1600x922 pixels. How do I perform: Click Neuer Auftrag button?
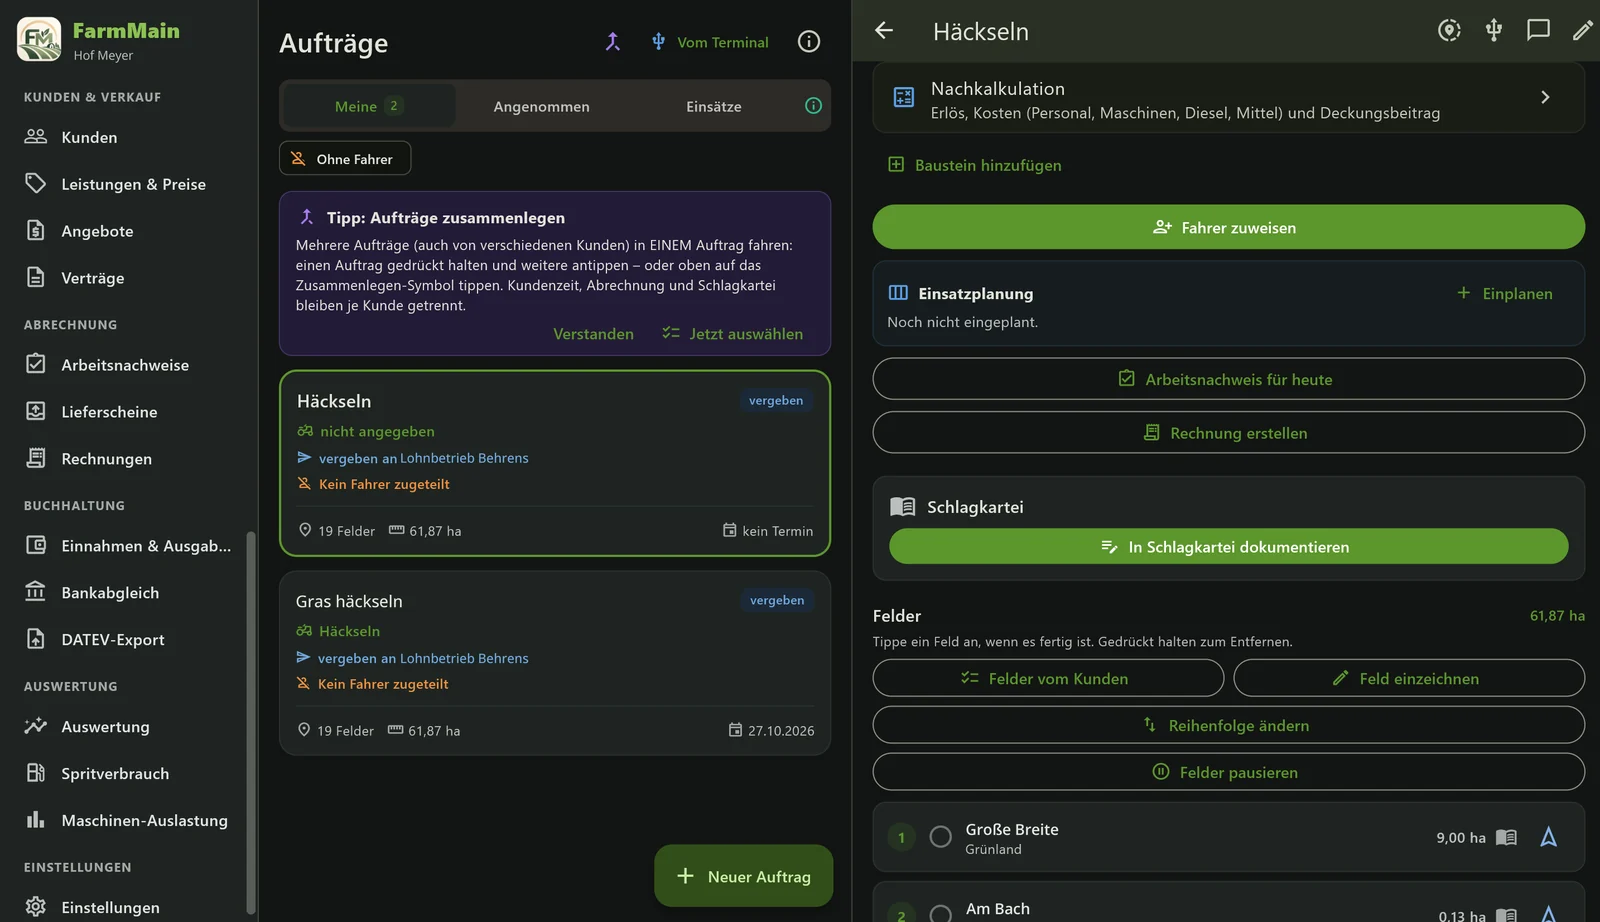pos(743,876)
